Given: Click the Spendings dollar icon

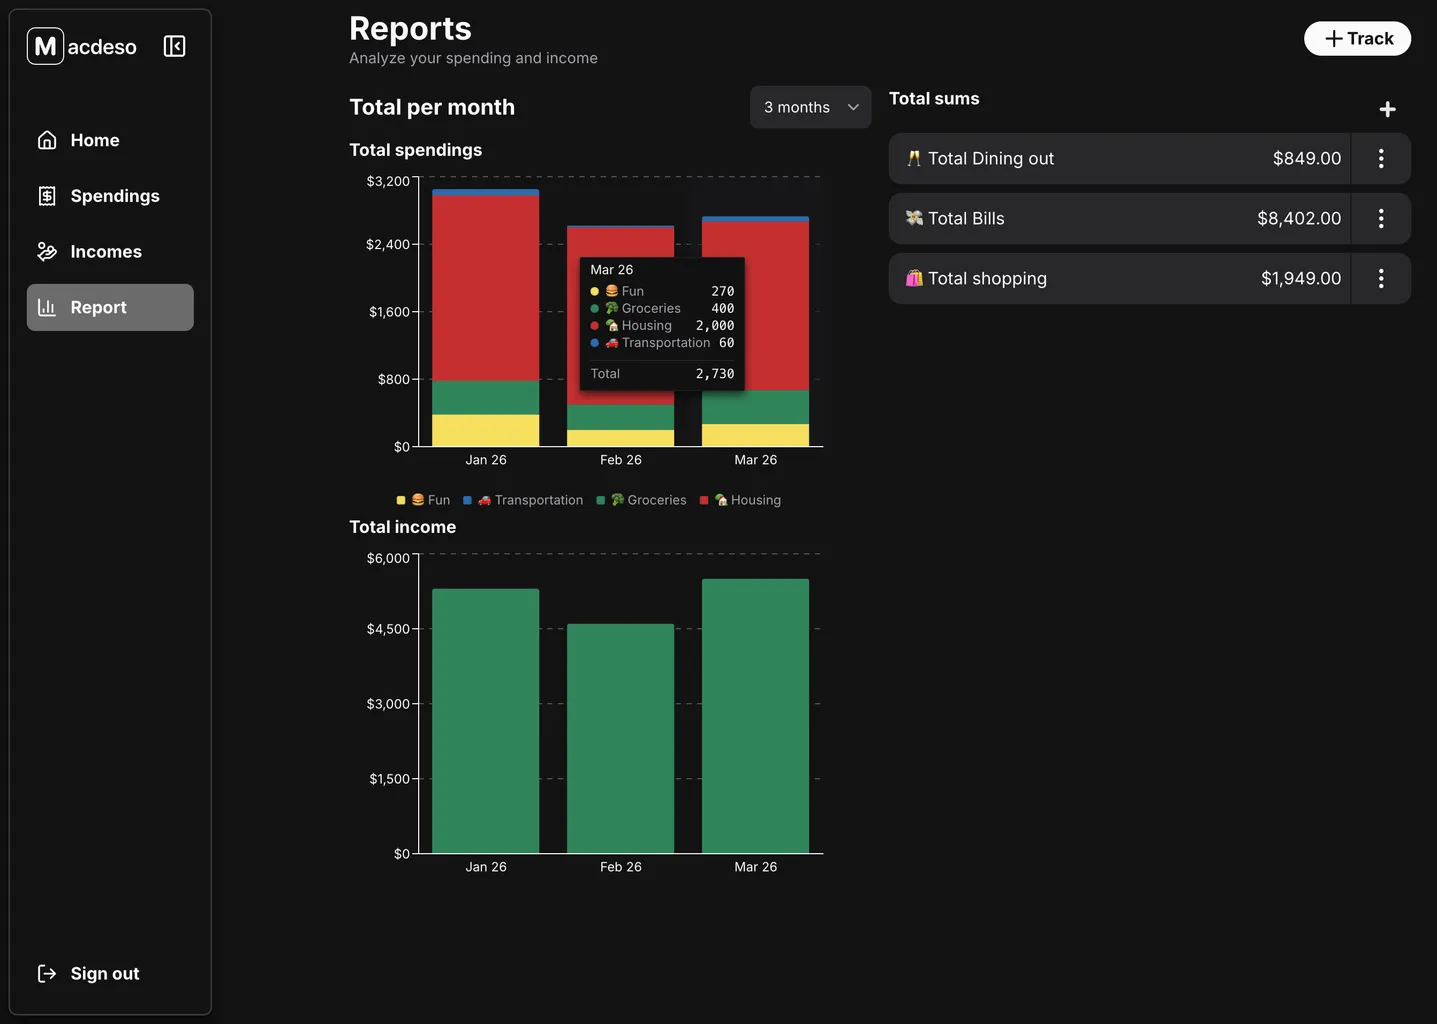Looking at the screenshot, I should pos(47,196).
